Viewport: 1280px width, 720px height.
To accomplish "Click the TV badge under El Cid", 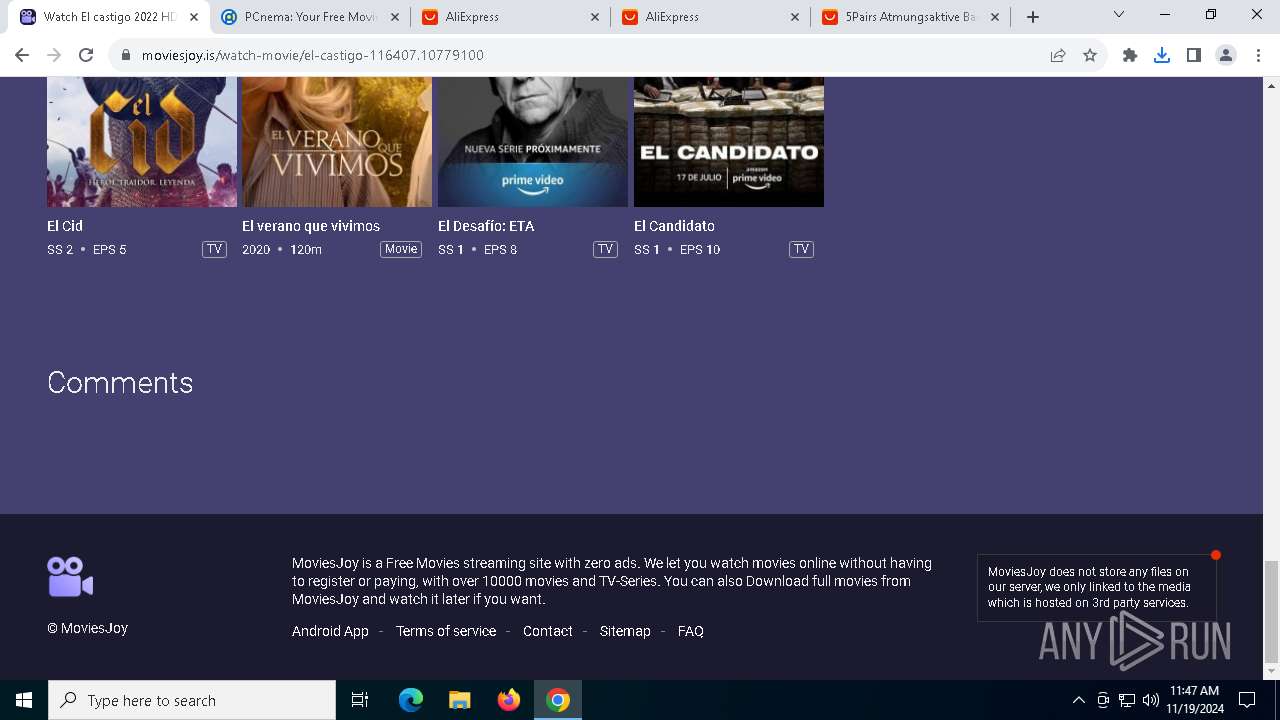I will pos(214,249).
